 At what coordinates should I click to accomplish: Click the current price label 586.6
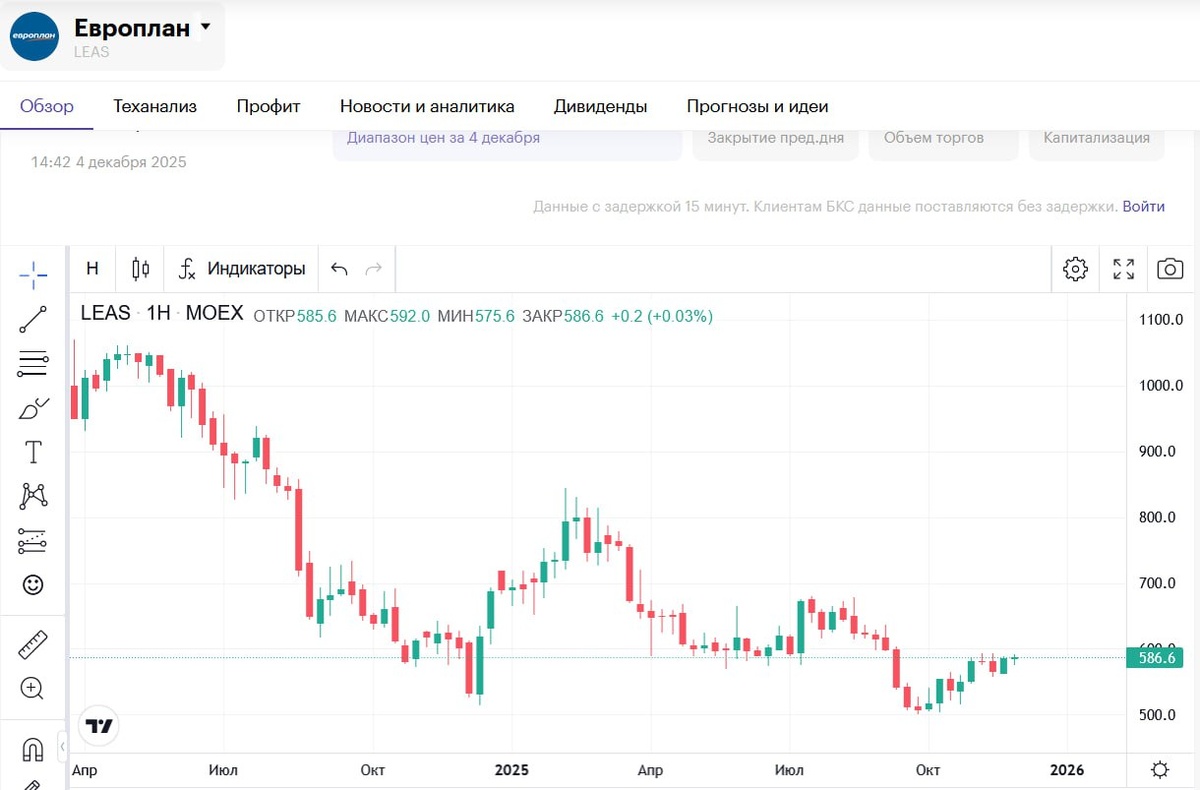[1155, 657]
